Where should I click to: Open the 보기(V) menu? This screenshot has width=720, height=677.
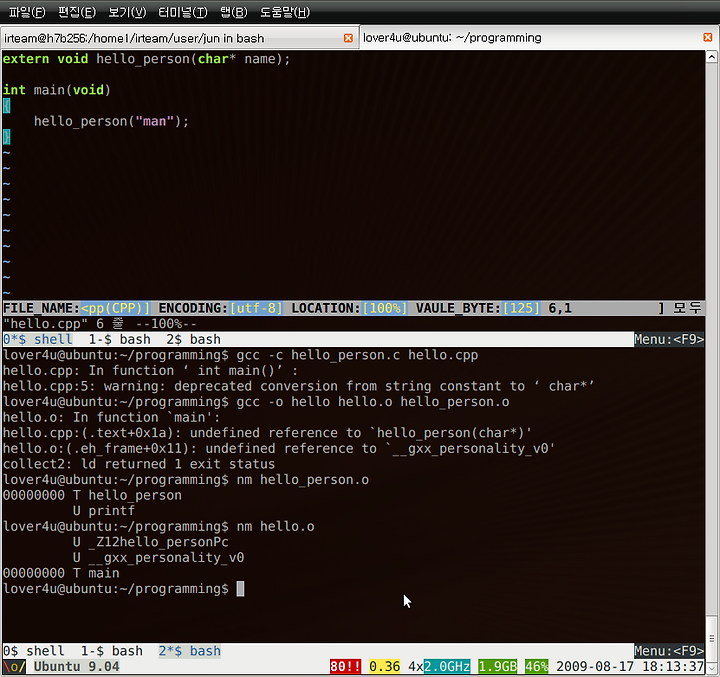click(127, 12)
